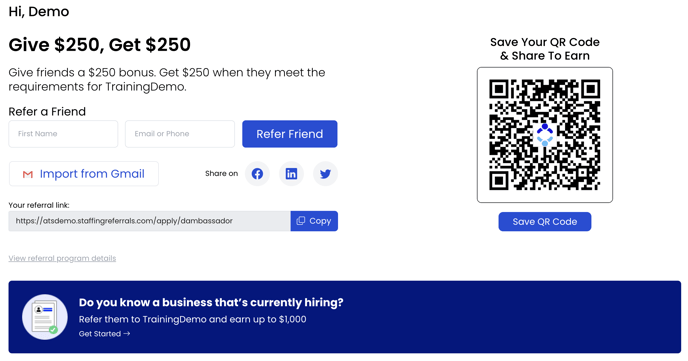The height and width of the screenshot is (361, 688).
Task: Click the copy clipboard icon
Action: pyautogui.click(x=301, y=221)
